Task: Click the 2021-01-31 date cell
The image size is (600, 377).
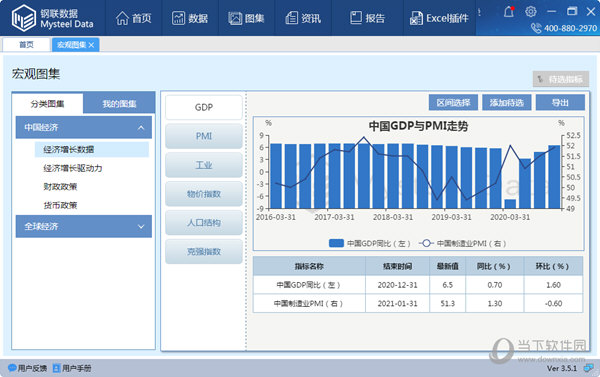Action: (397, 304)
